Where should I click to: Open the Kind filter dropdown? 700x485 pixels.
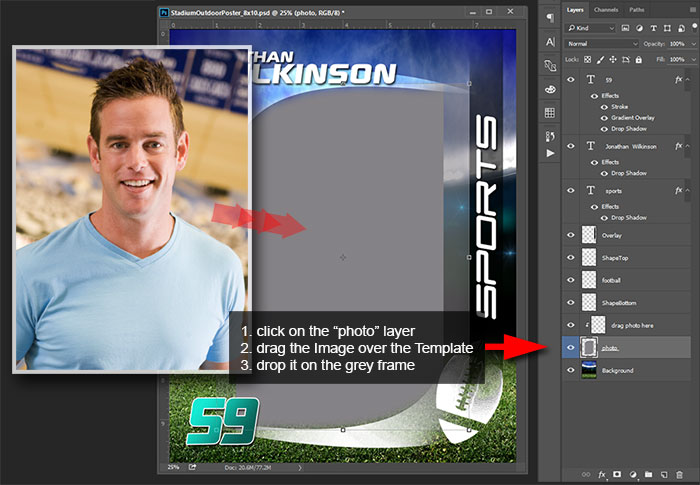[591, 28]
